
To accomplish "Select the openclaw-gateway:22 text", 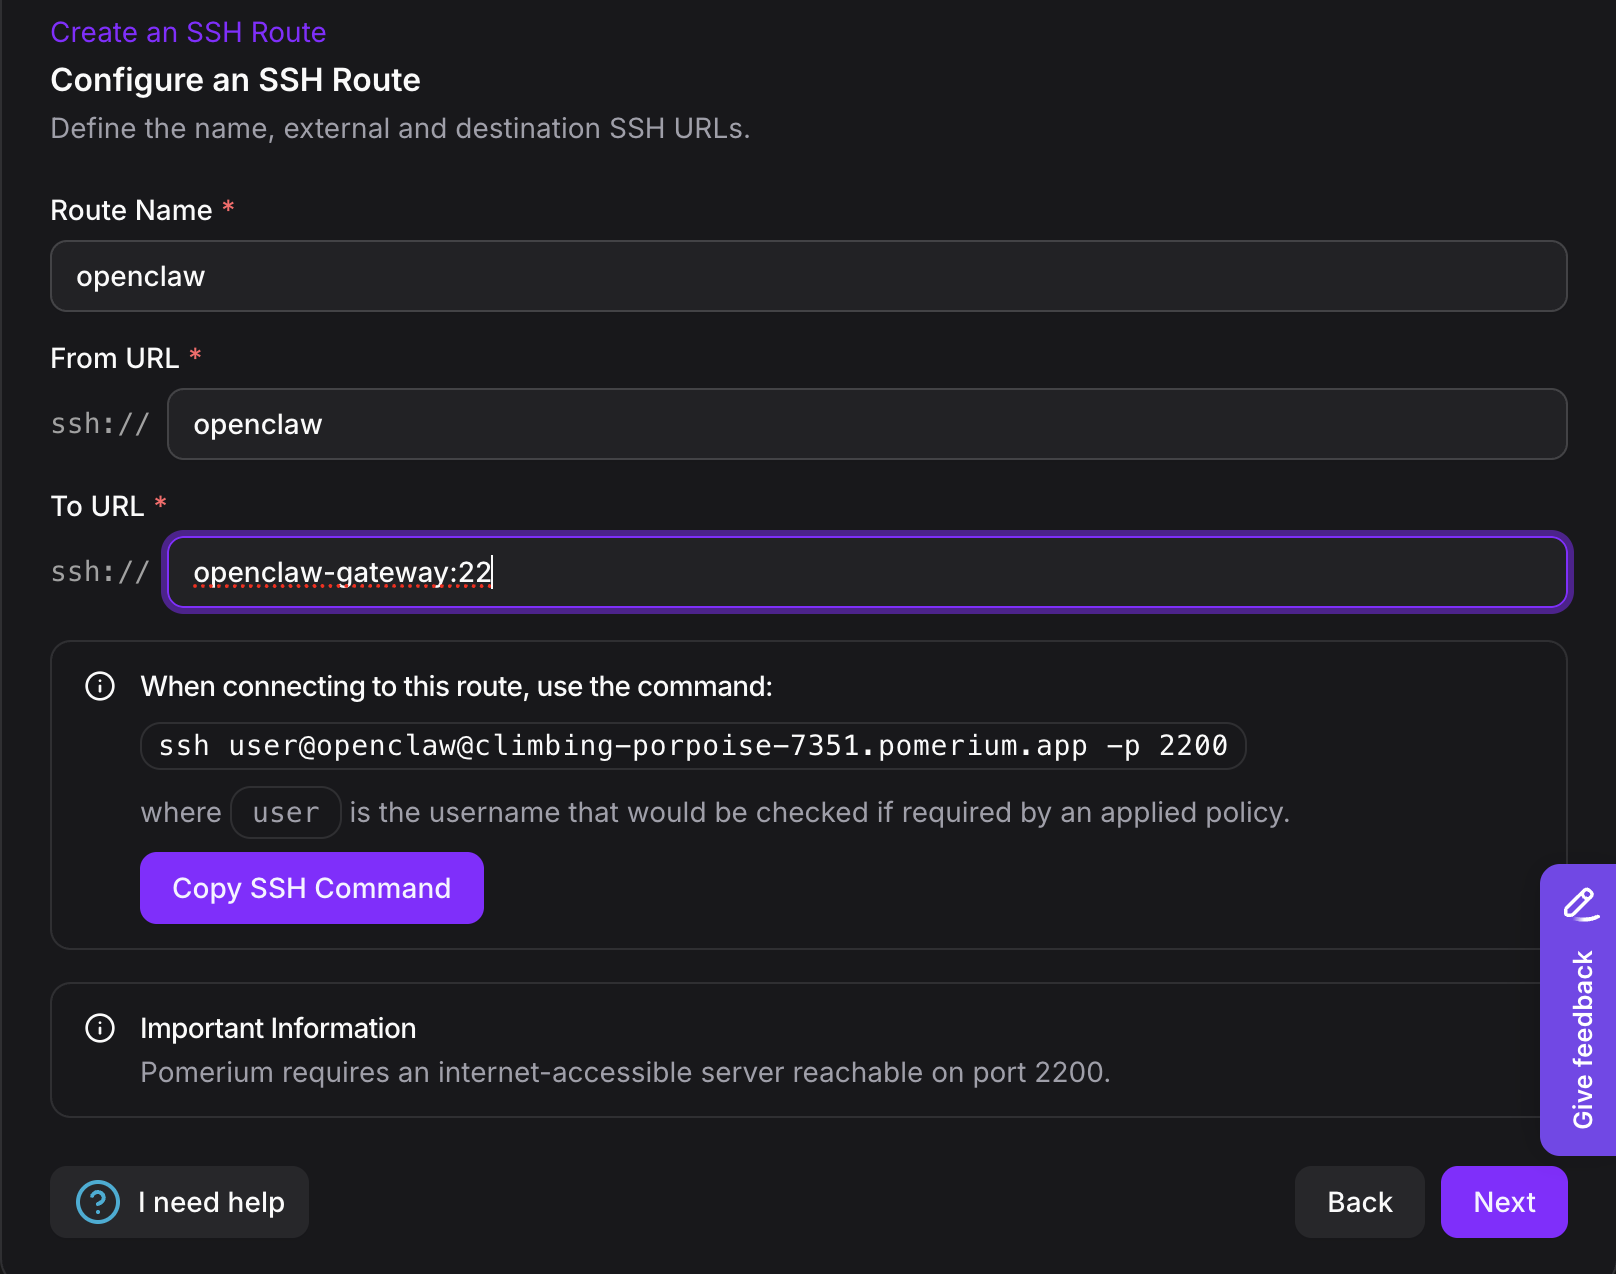I will [x=342, y=572].
